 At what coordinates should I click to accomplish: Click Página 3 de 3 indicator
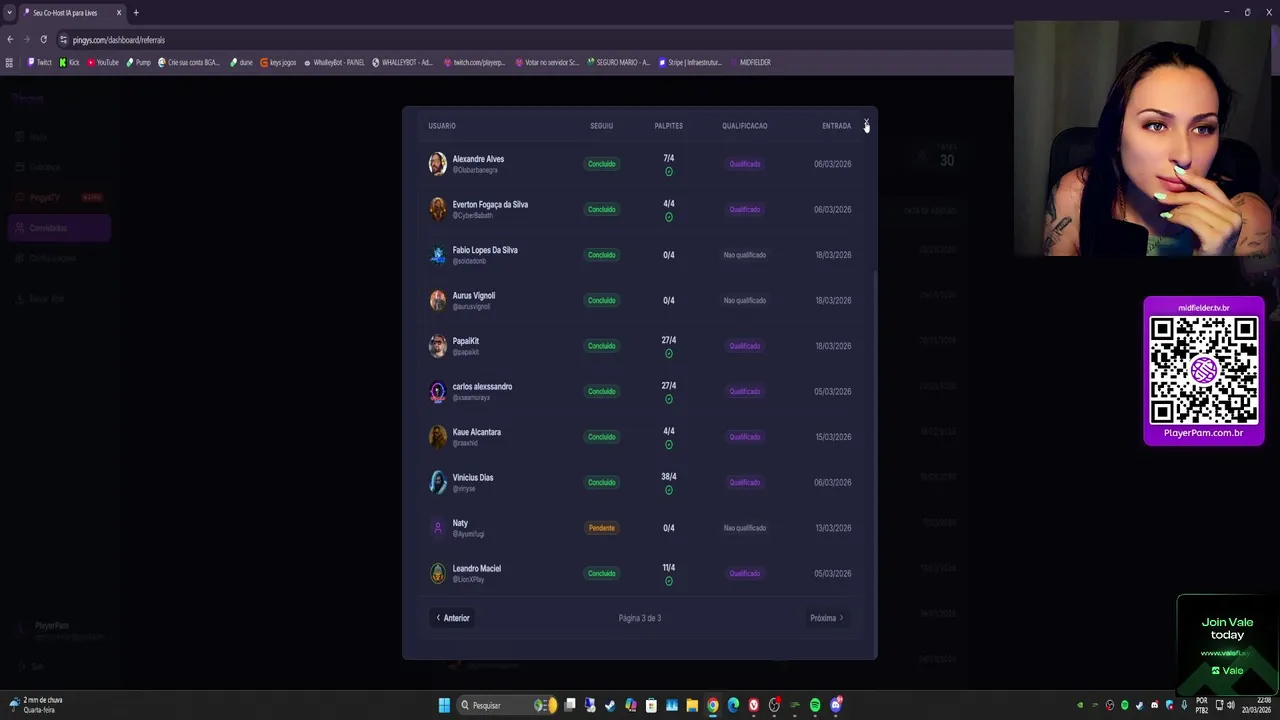point(640,618)
